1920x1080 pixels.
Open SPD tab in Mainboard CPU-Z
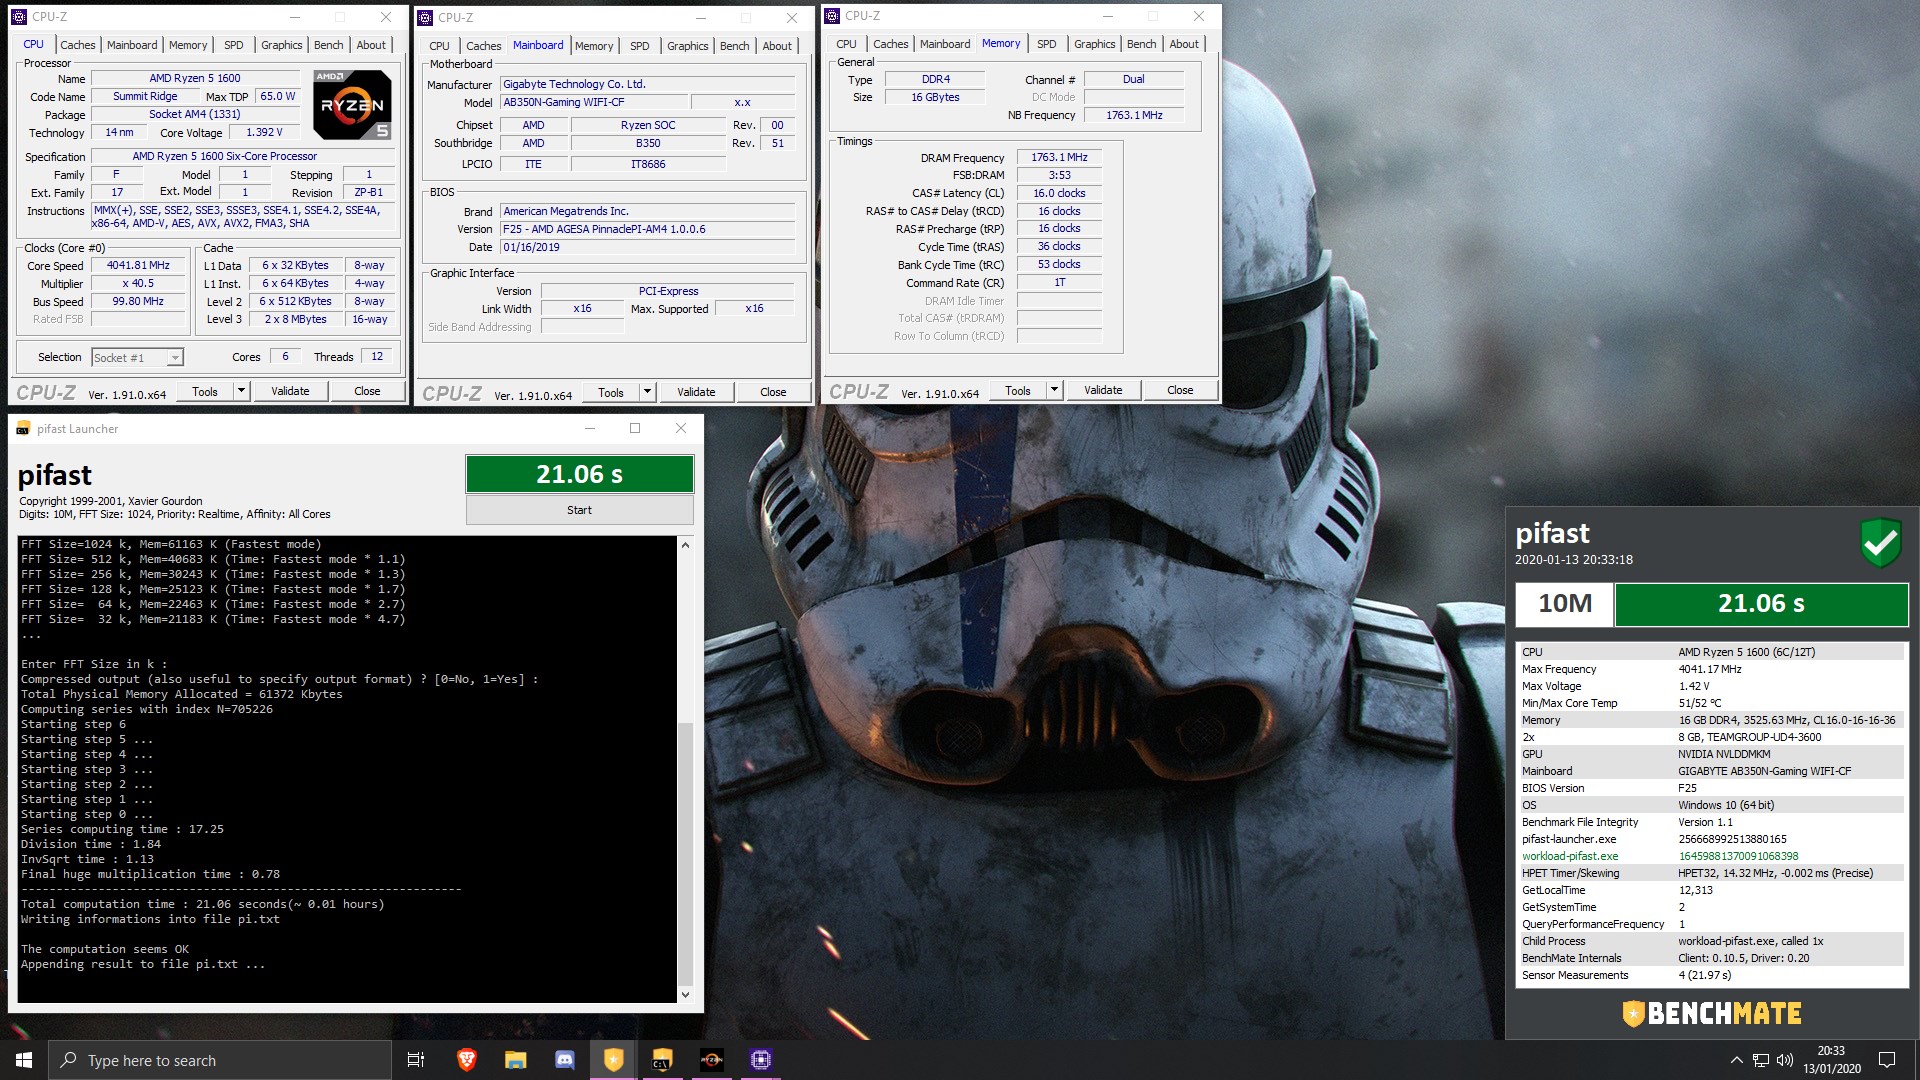[640, 46]
